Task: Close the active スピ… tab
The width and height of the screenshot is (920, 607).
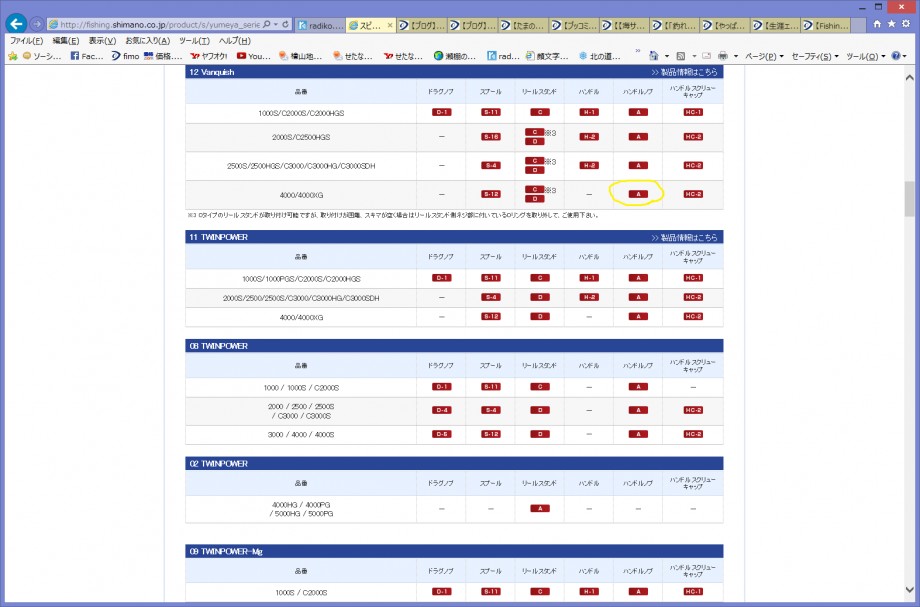Action: 390,25
